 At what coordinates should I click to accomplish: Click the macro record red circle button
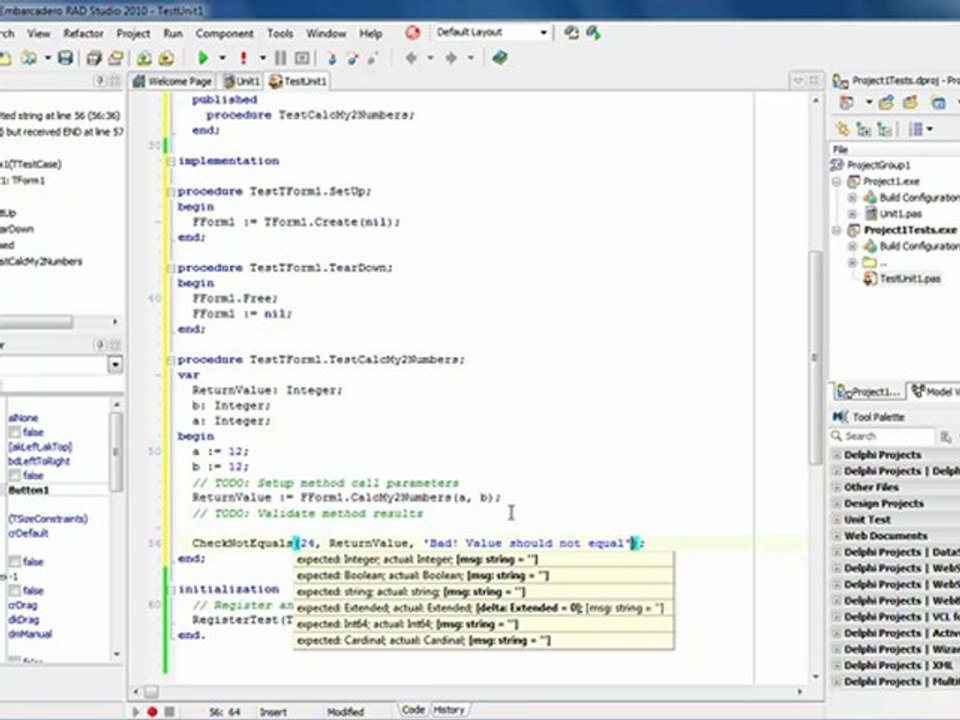152,711
